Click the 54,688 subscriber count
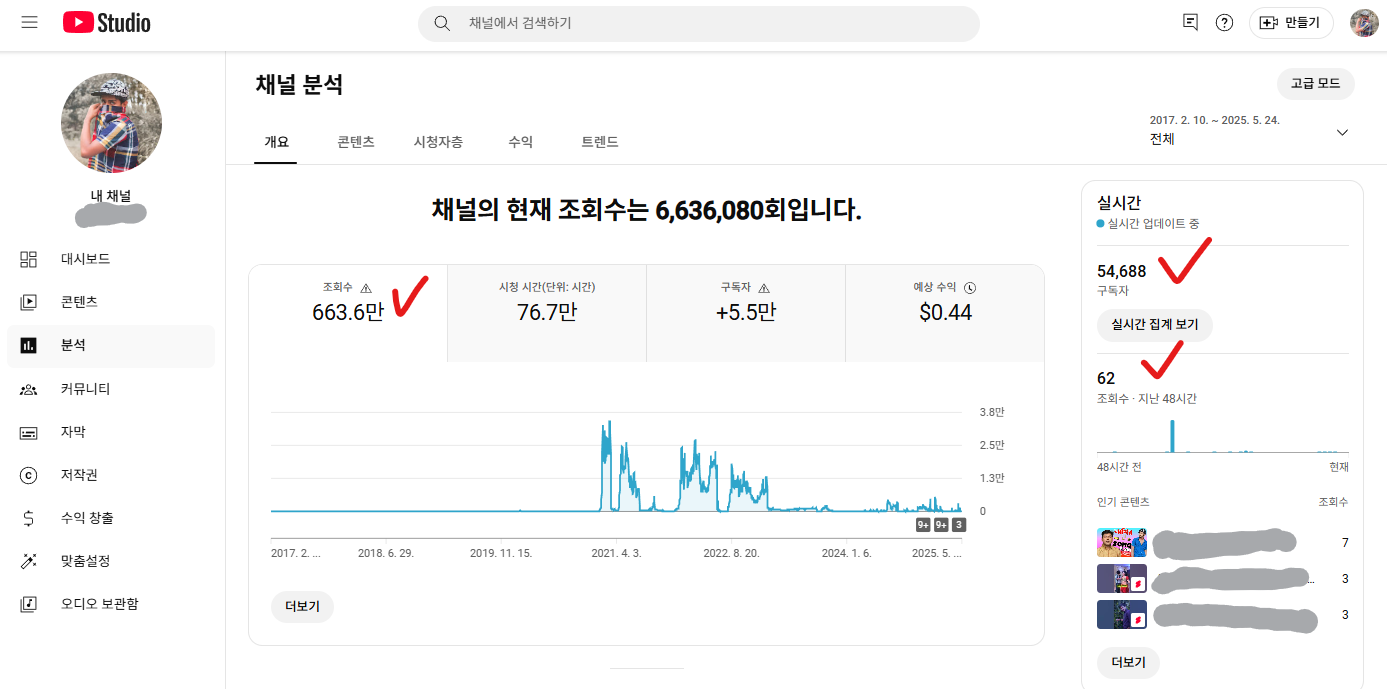1387x689 pixels. click(x=1122, y=271)
